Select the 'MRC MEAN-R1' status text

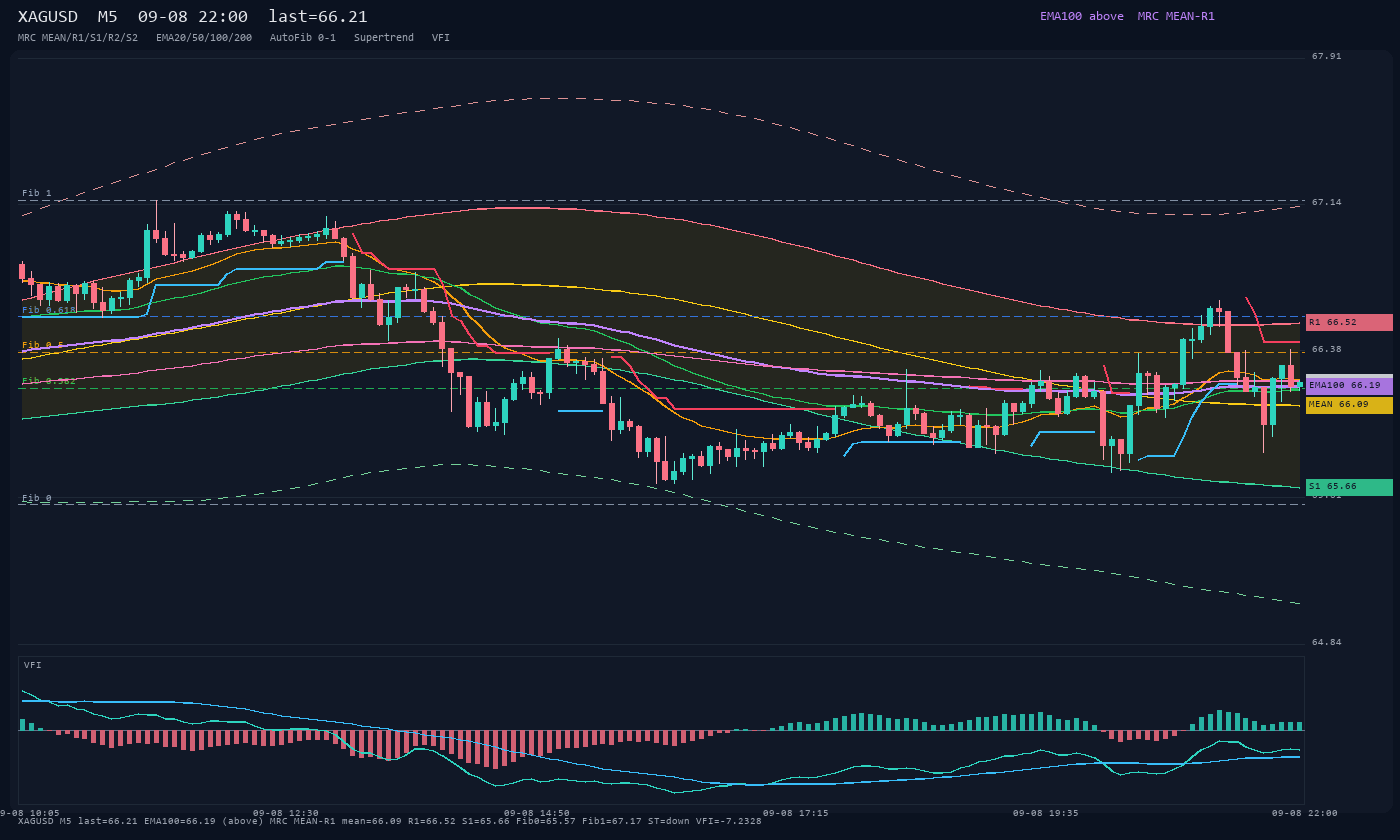pos(1176,16)
